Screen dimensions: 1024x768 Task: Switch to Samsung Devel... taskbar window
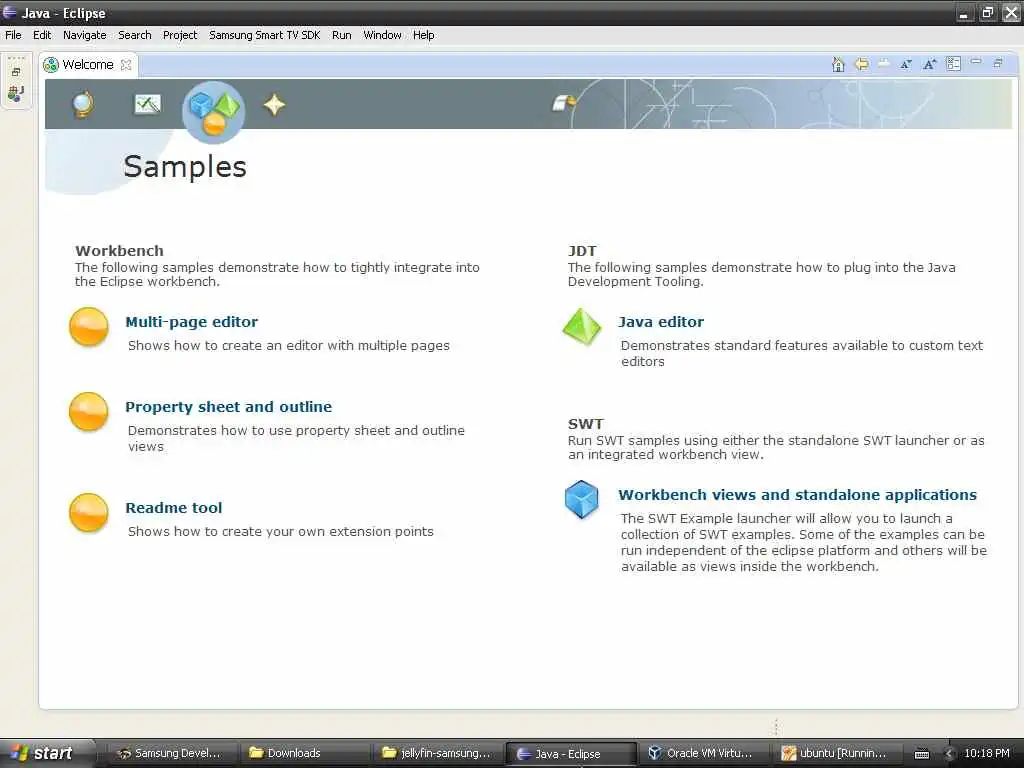170,753
